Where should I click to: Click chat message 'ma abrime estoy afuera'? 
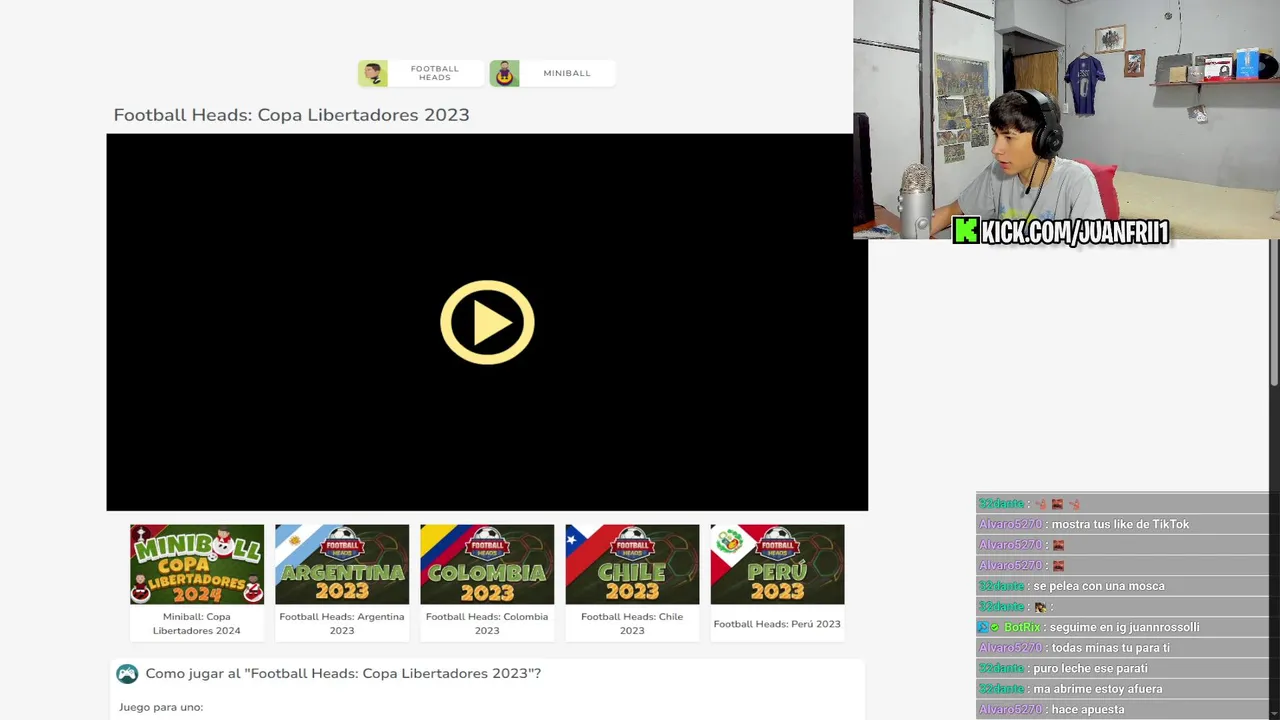tap(1097, 689)
